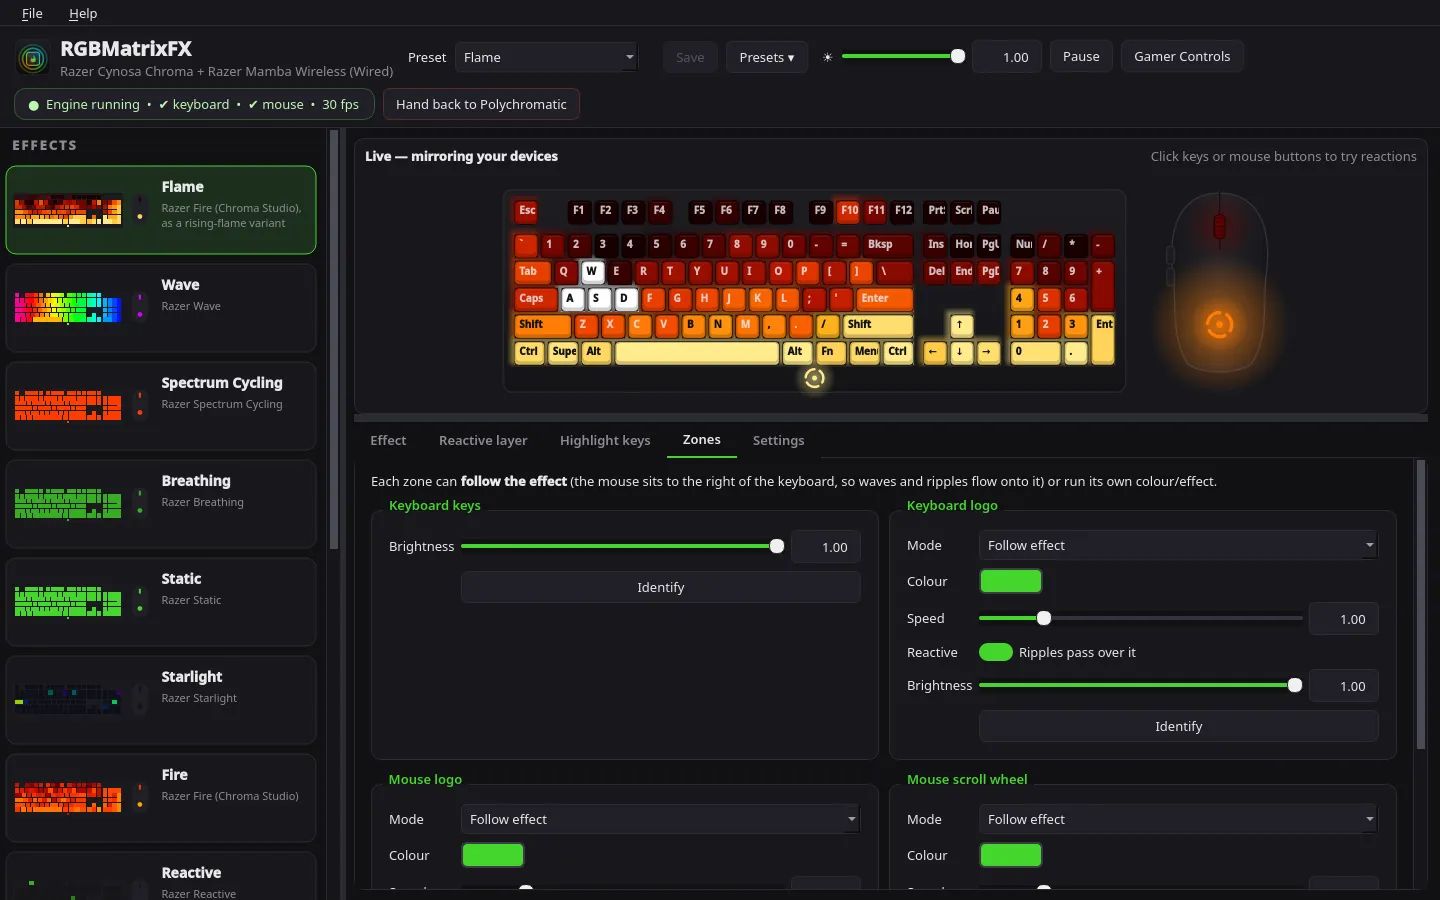1440x900 pixels.
Task: Click Keyboard logo Brightness slider handle
Action: [1295, 685]
